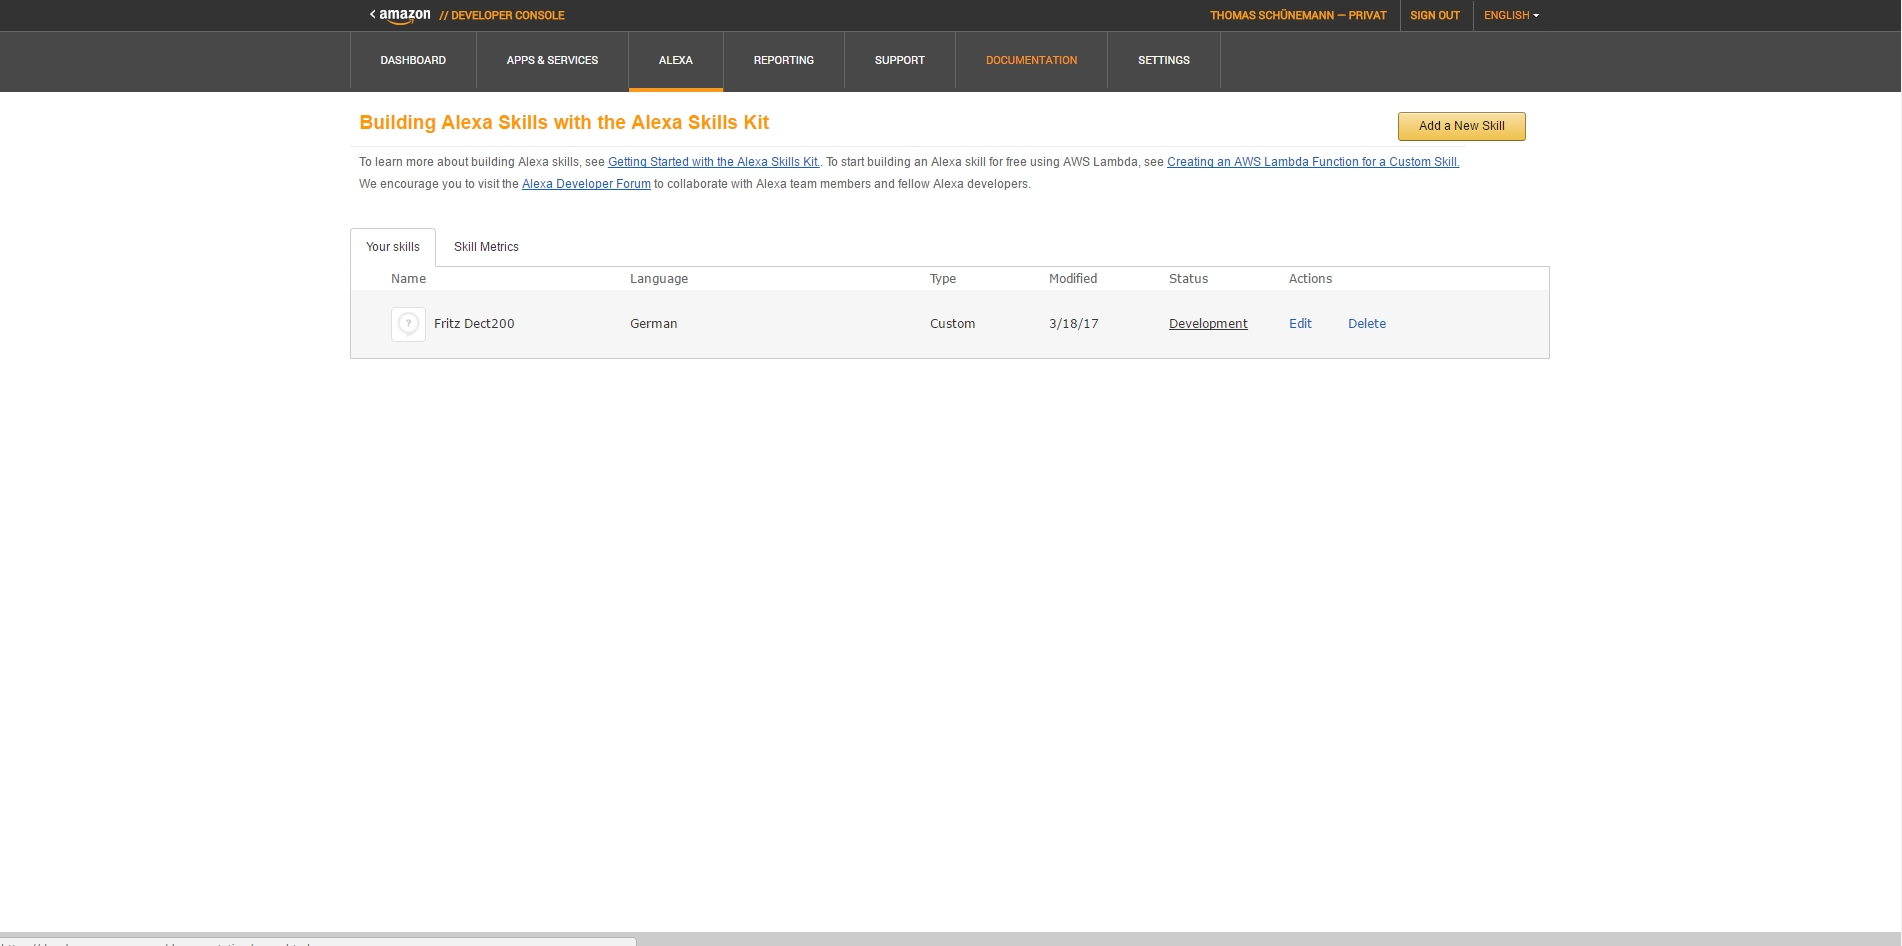Open the Reporting section

pos(783,60)
